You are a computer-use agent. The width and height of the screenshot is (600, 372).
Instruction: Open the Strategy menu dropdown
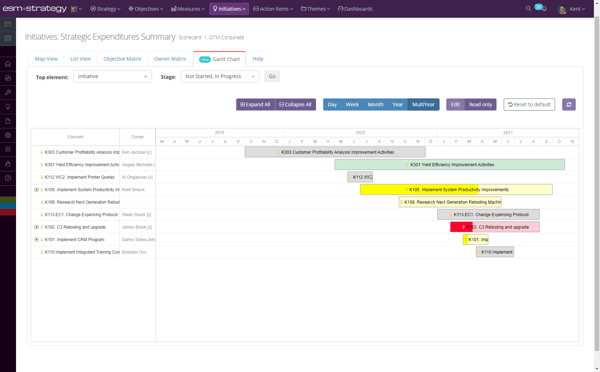[105, 9]
